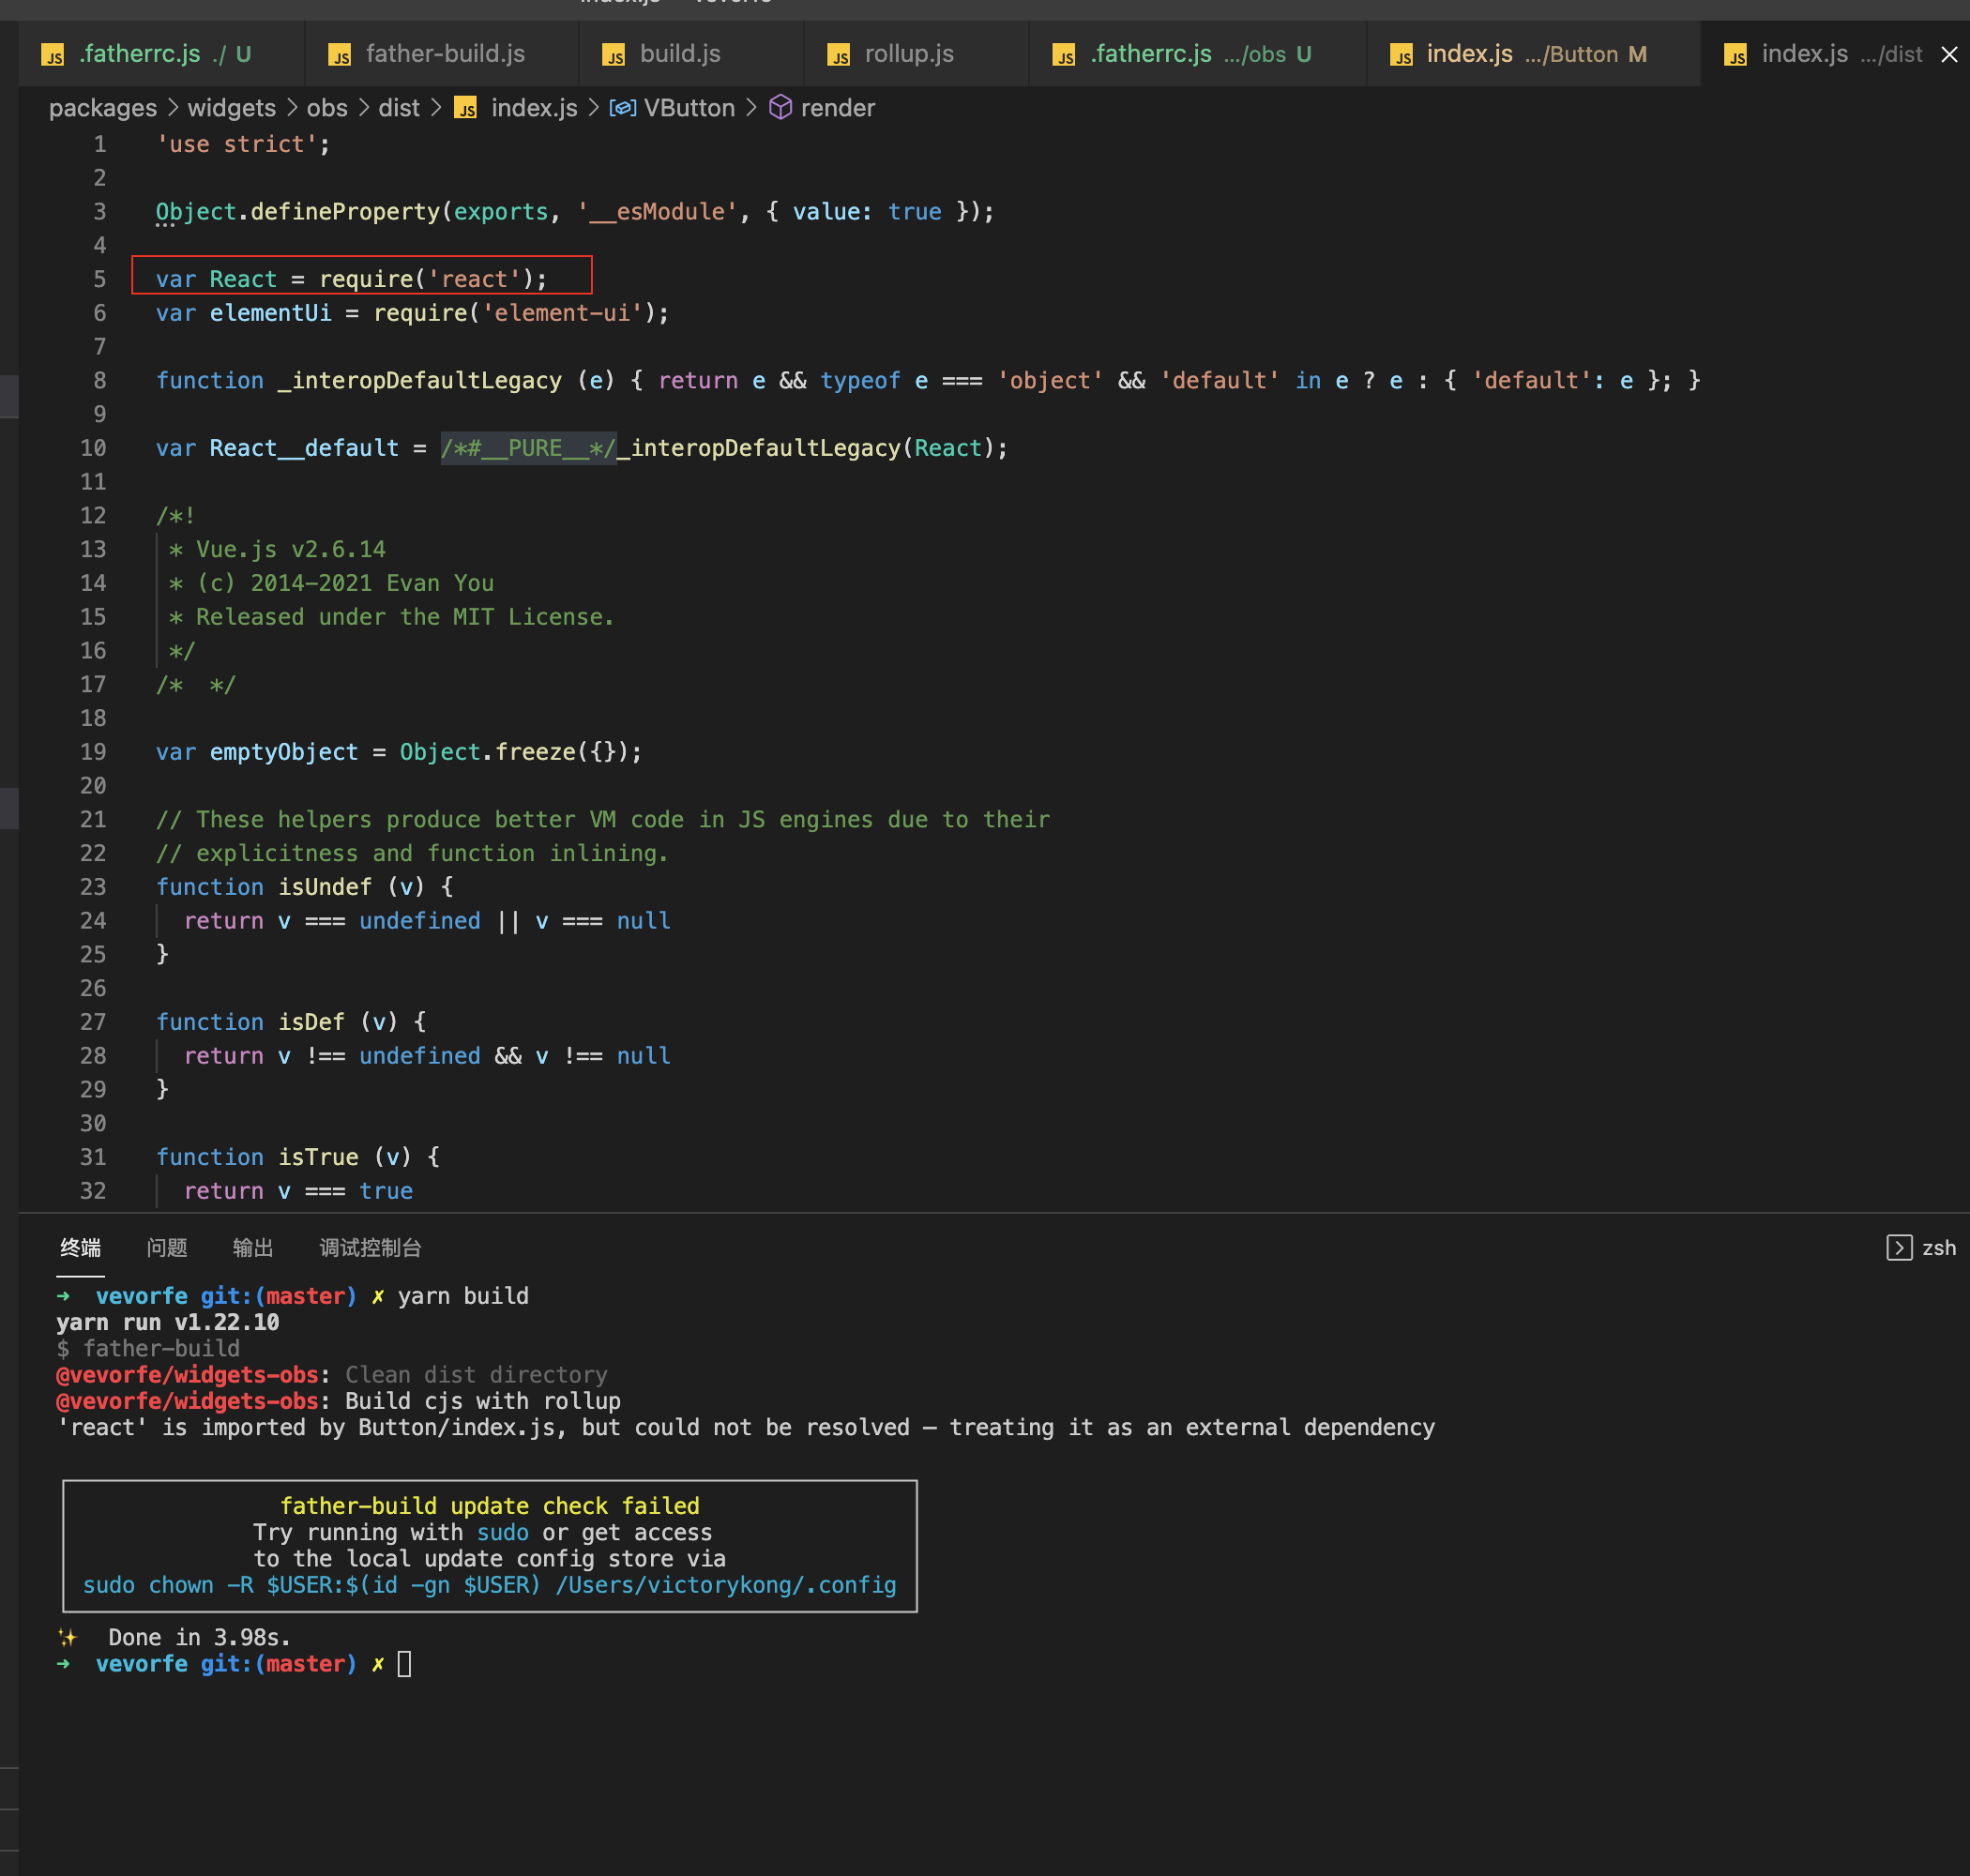Open the 输出 panel tab
Viewport: 1970px width, 1876px height.
click(252, 1247)
